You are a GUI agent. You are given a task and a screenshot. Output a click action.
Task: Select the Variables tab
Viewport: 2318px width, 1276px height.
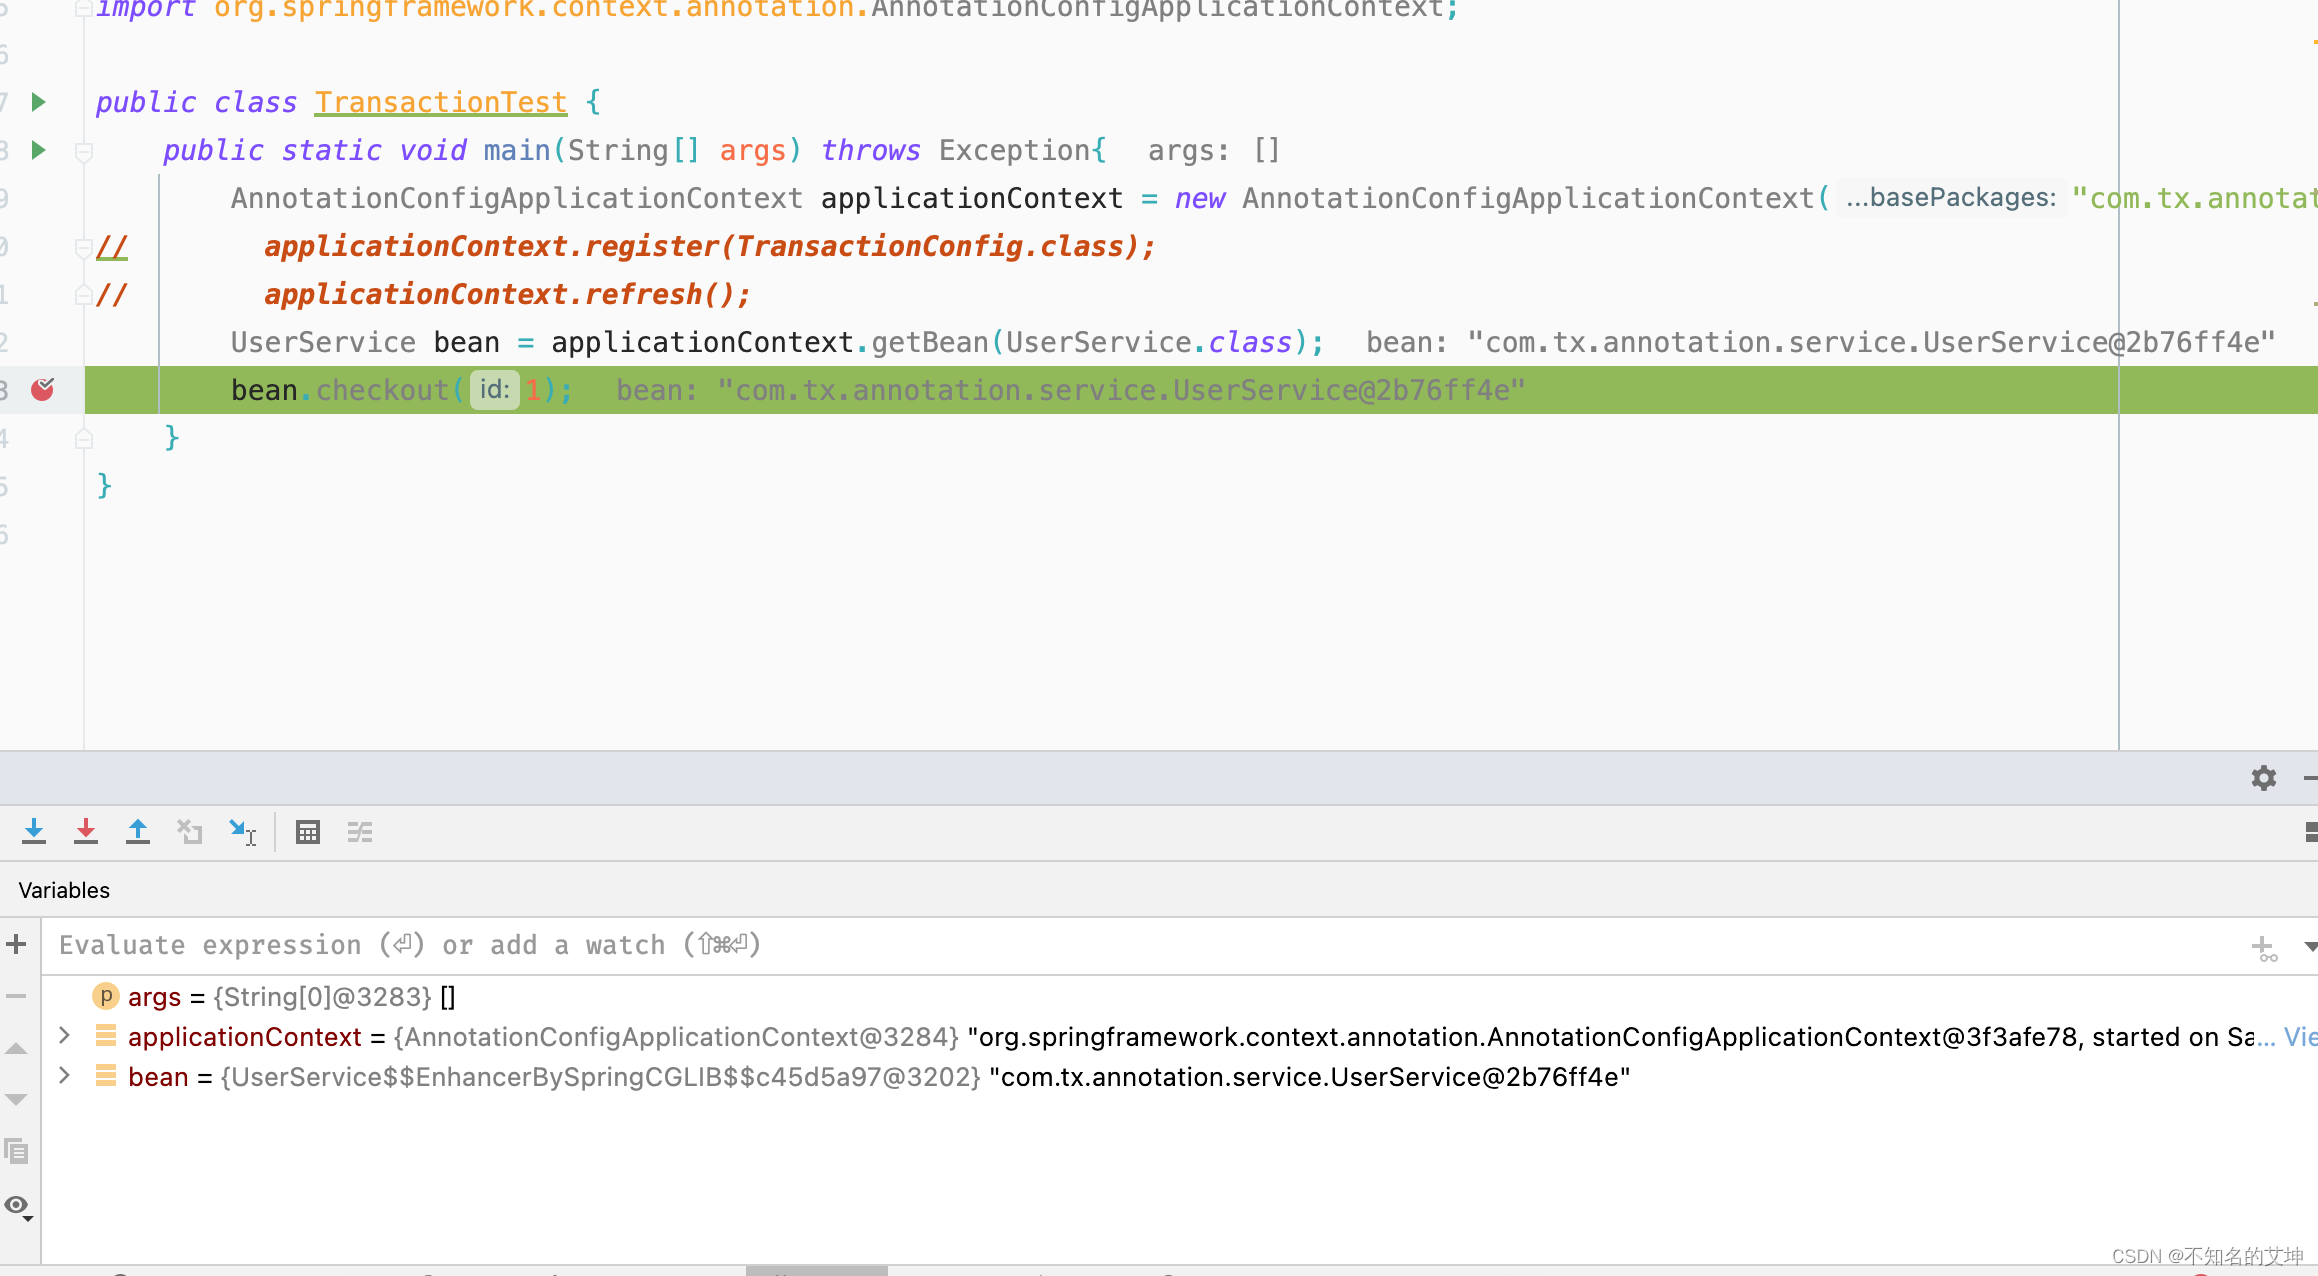(x=64, y=890)
